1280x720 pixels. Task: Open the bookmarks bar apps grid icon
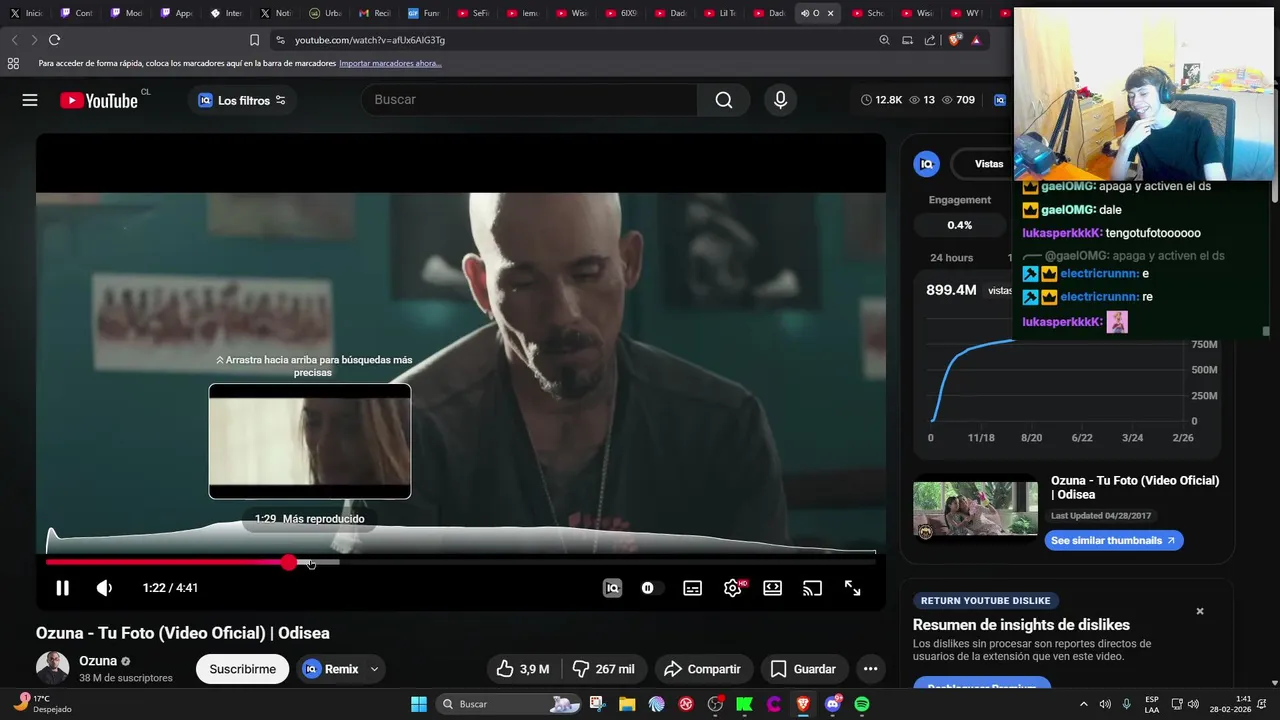pos(13,63)
